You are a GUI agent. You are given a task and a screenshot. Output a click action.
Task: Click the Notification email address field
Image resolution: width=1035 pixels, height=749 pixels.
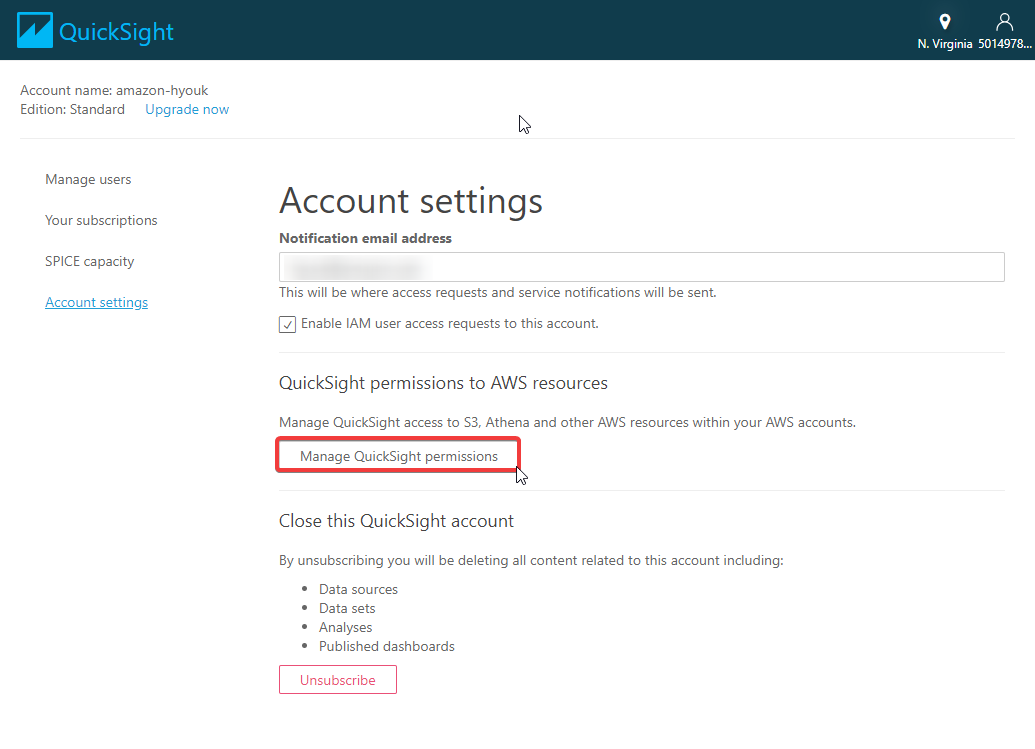point(642,267)
